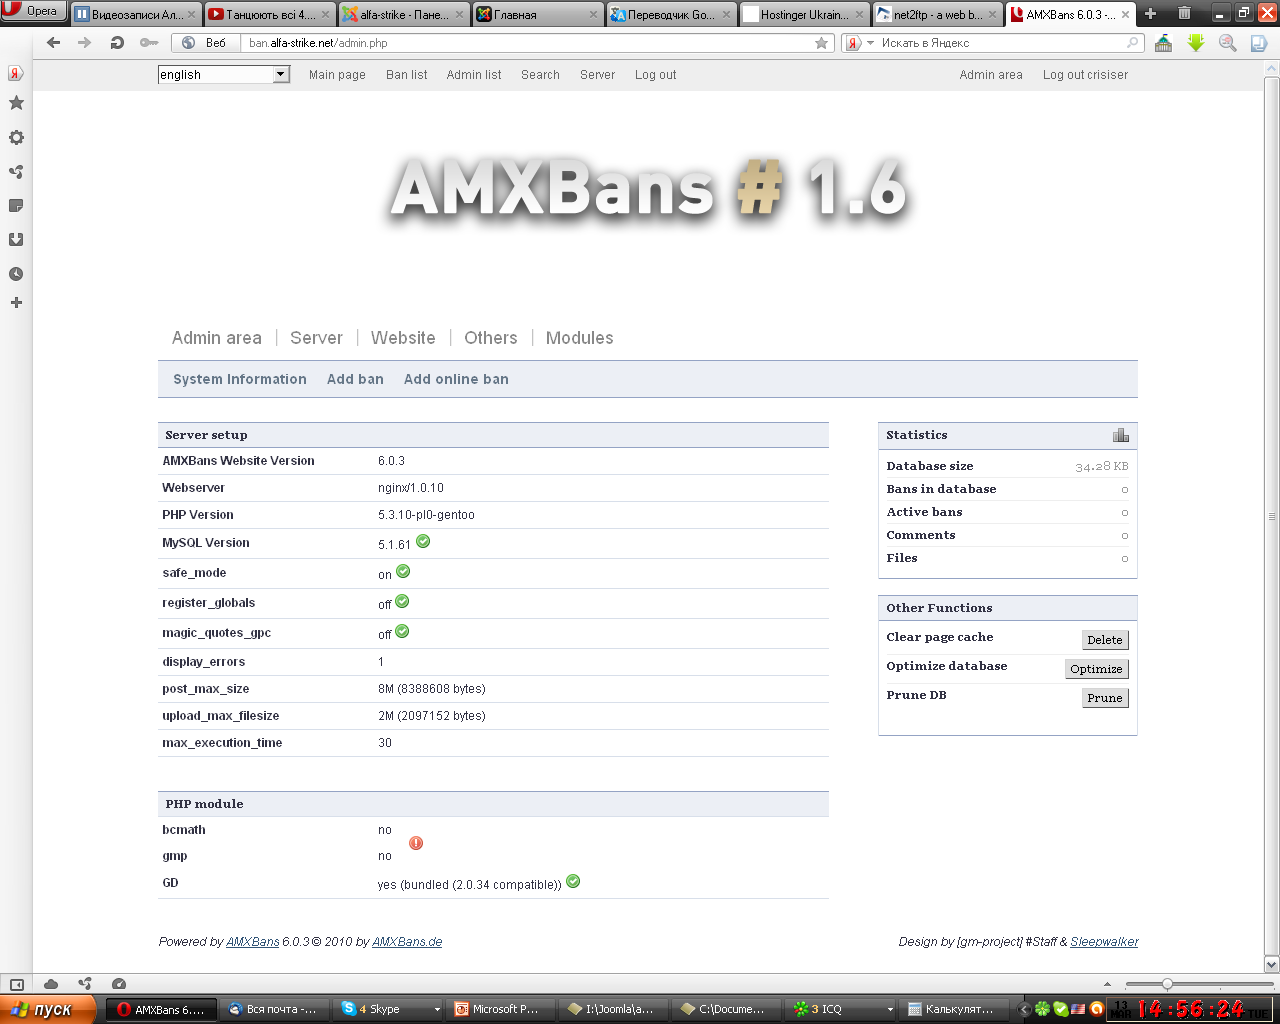Screen dimensions: 1280x1024
Task: Open AMXBans.de link in footer
Action: coord(407,942)
